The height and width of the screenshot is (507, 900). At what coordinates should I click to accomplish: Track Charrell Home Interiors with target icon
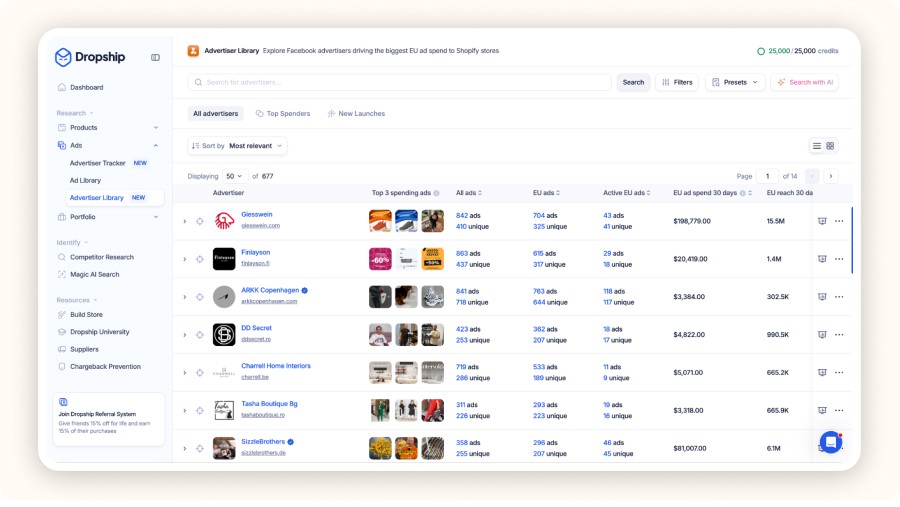[x=200, y=373]
